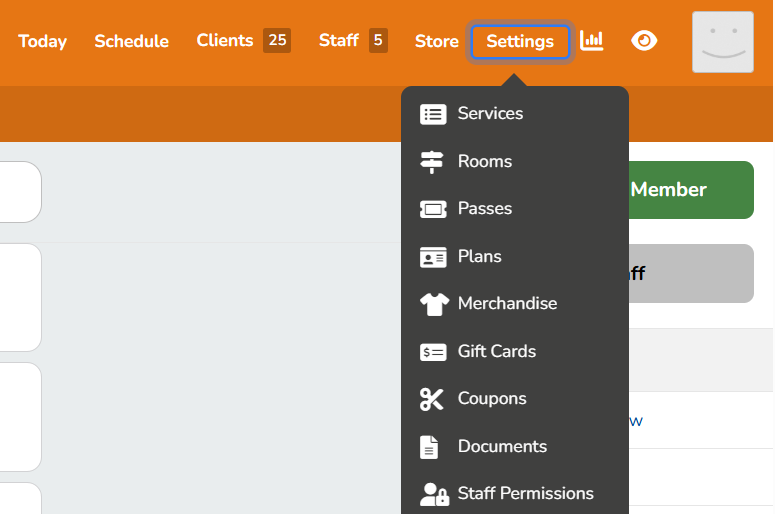This screenshot has height=514, width=775.
Task: Open the Clients tab
Action: [225, 41]
